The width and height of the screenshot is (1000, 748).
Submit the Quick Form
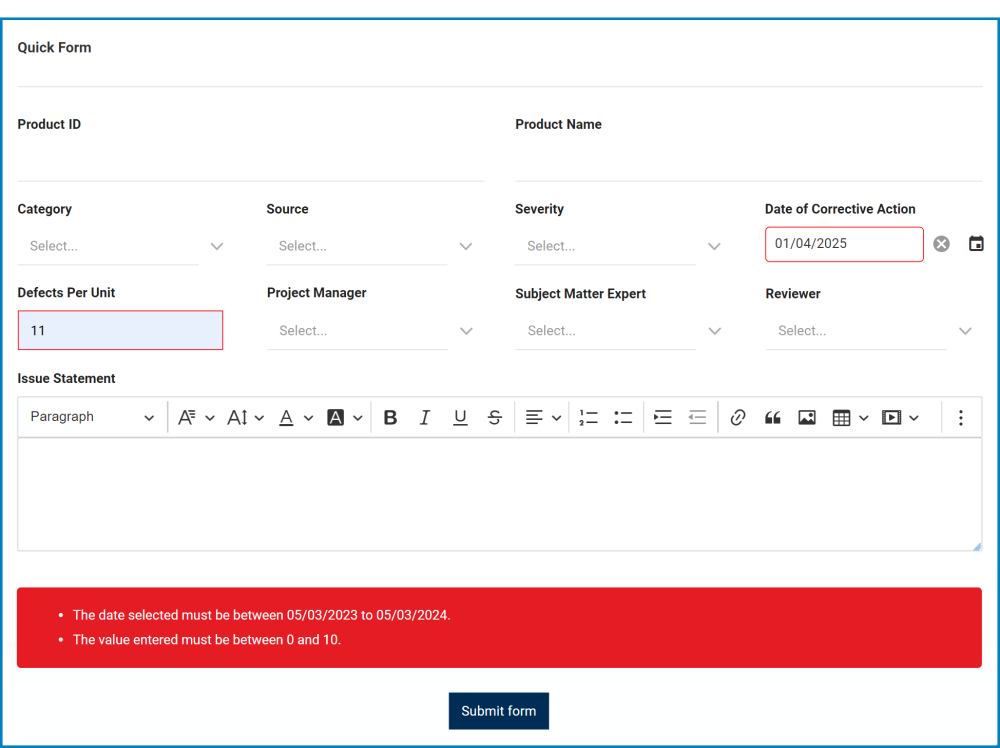[x=498, y=711]
